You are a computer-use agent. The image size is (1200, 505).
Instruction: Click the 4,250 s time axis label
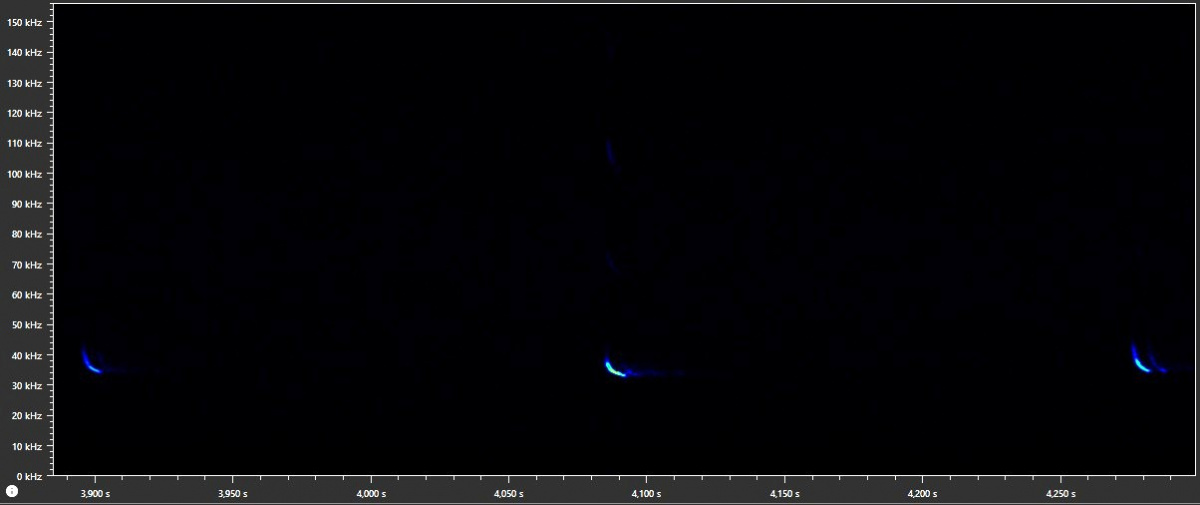point(1060,494)
